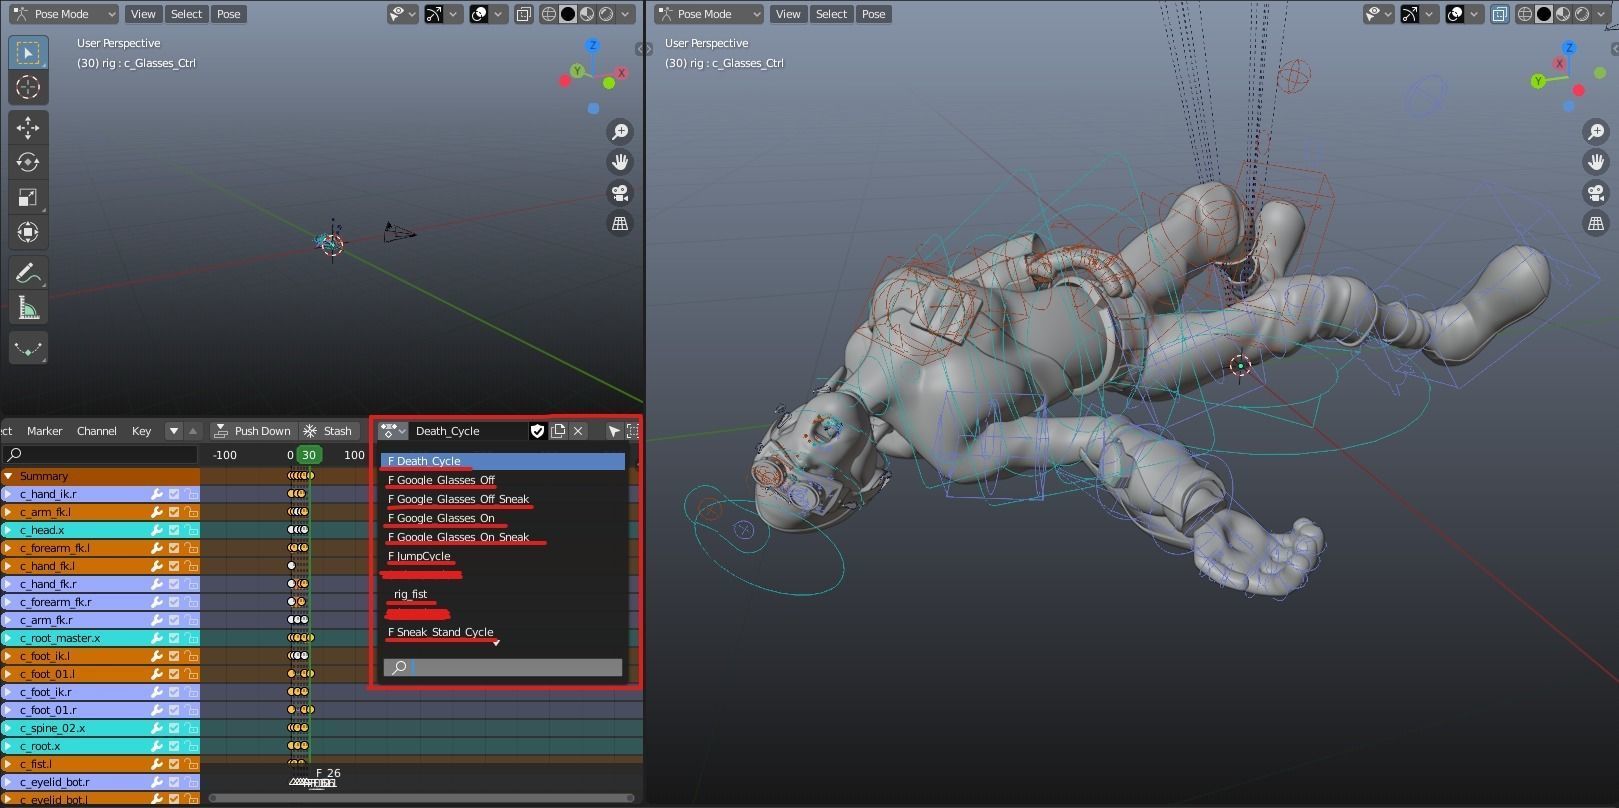Toggle overlays display in left viewport

pyautogui.click(x=479, y=14)
